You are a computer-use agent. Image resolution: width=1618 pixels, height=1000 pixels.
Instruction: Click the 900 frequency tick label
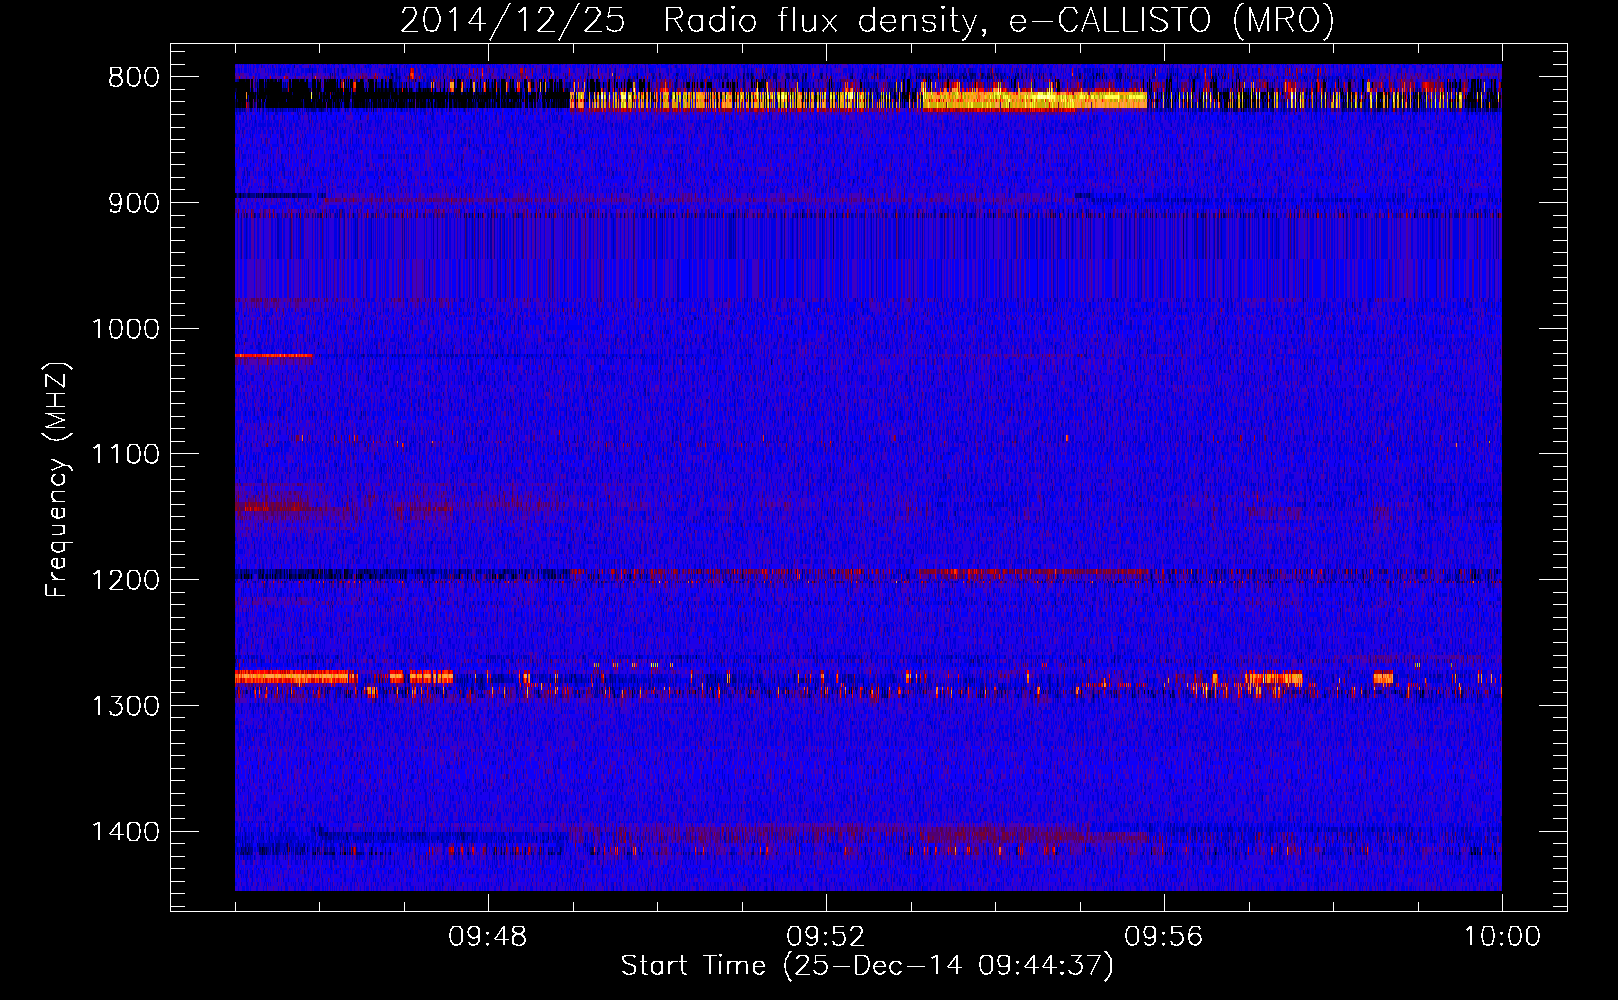pos(133,203)
